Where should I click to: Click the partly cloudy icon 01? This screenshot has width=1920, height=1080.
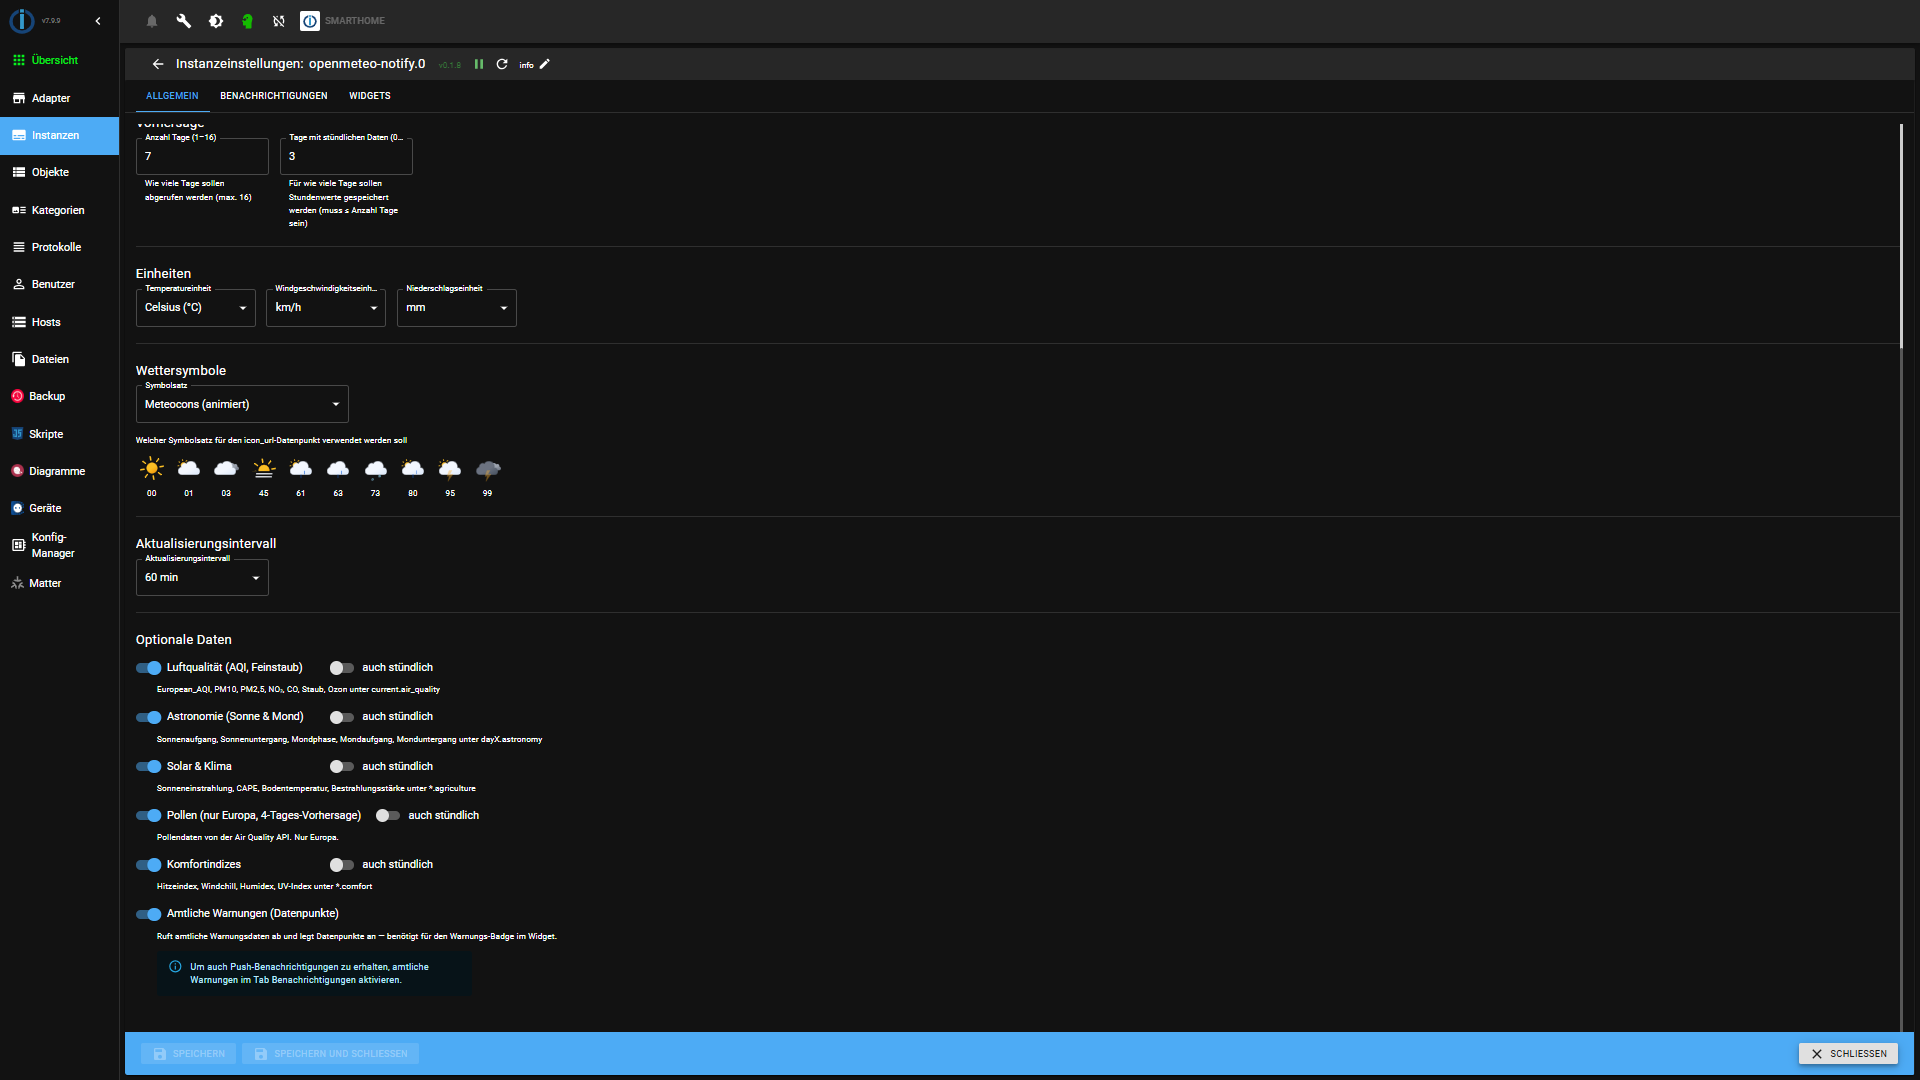tap(189, 468)
